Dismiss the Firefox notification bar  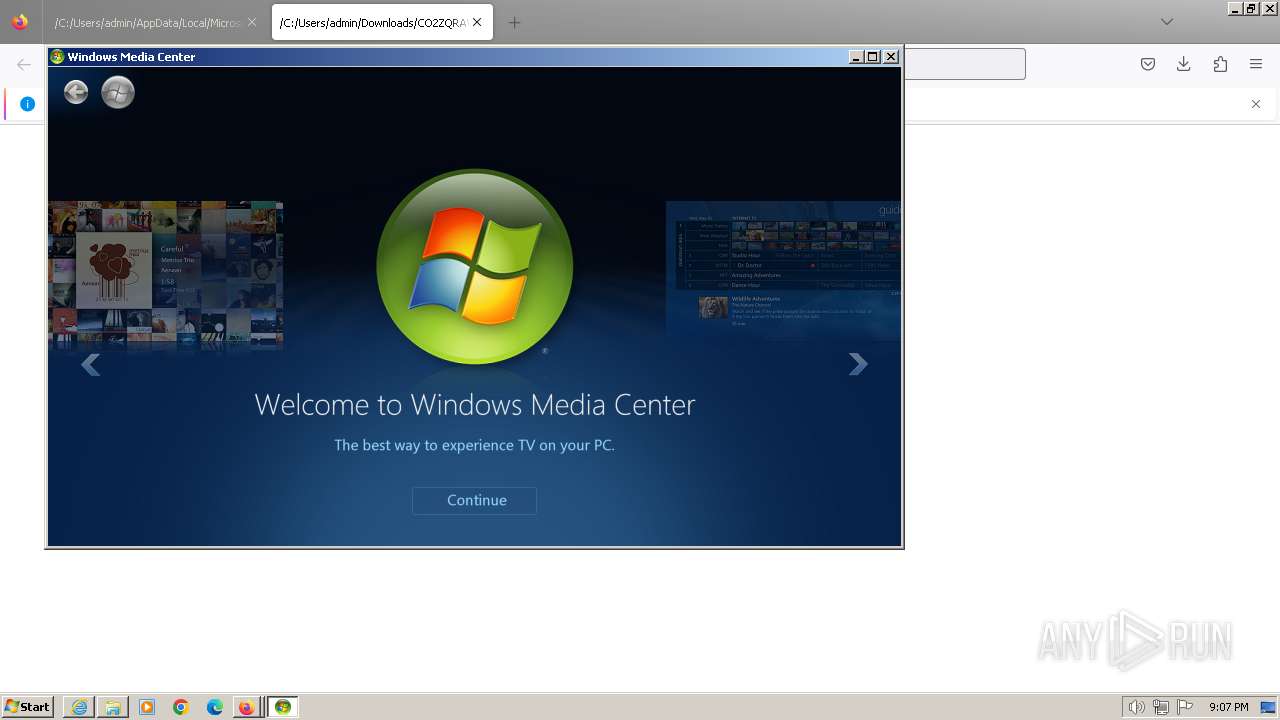1256,104
